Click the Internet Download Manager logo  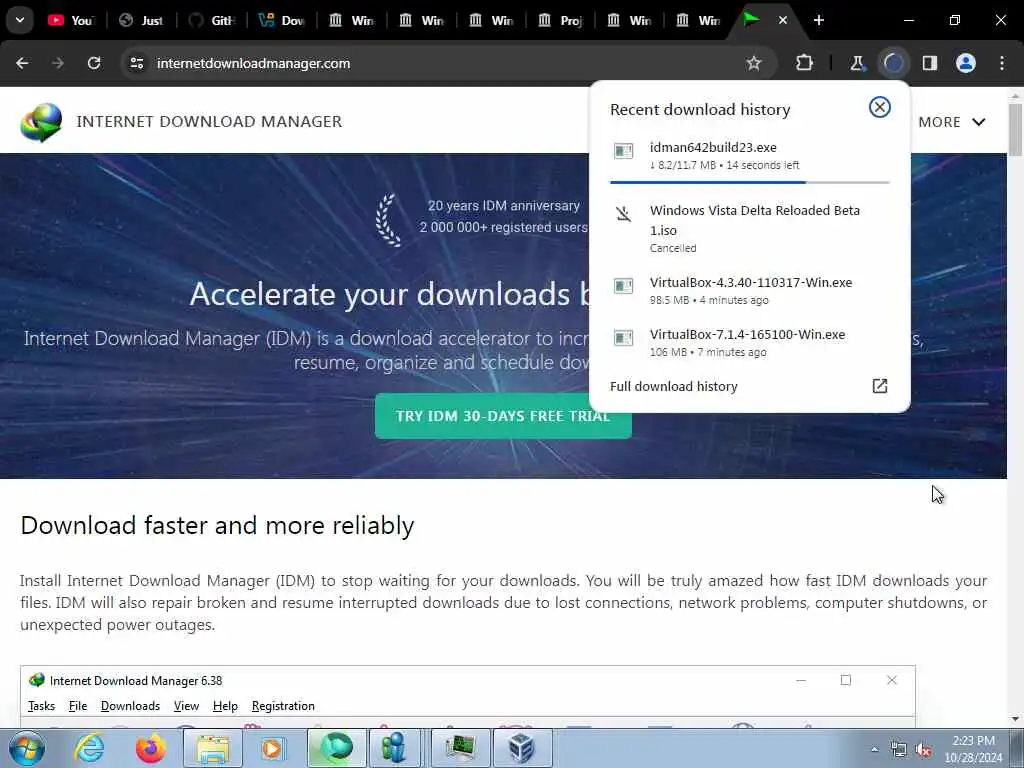coord(41,122)
